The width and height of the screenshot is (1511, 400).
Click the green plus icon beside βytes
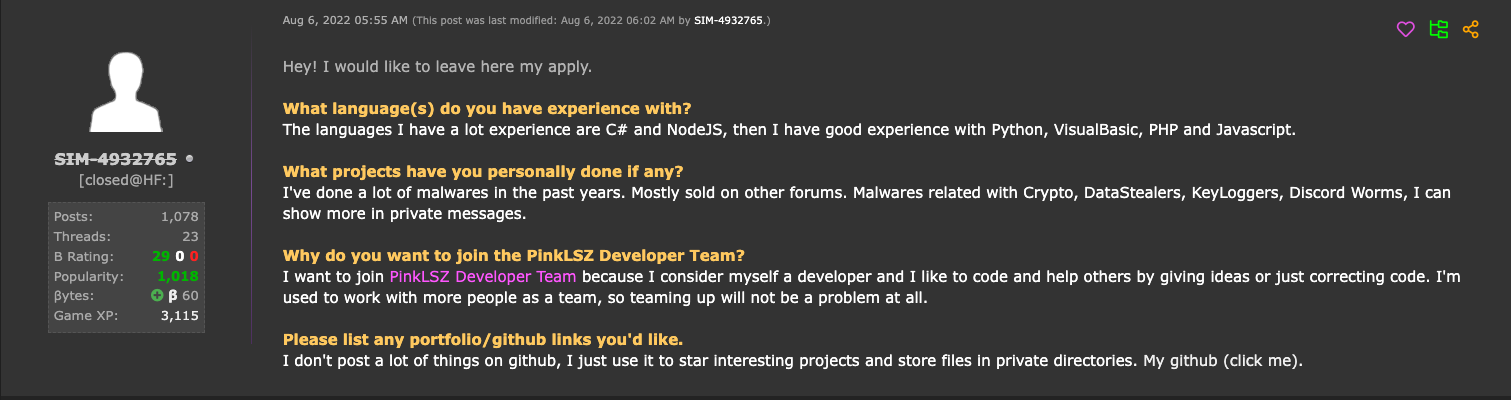pyautogui.click(x=157, y=296)
